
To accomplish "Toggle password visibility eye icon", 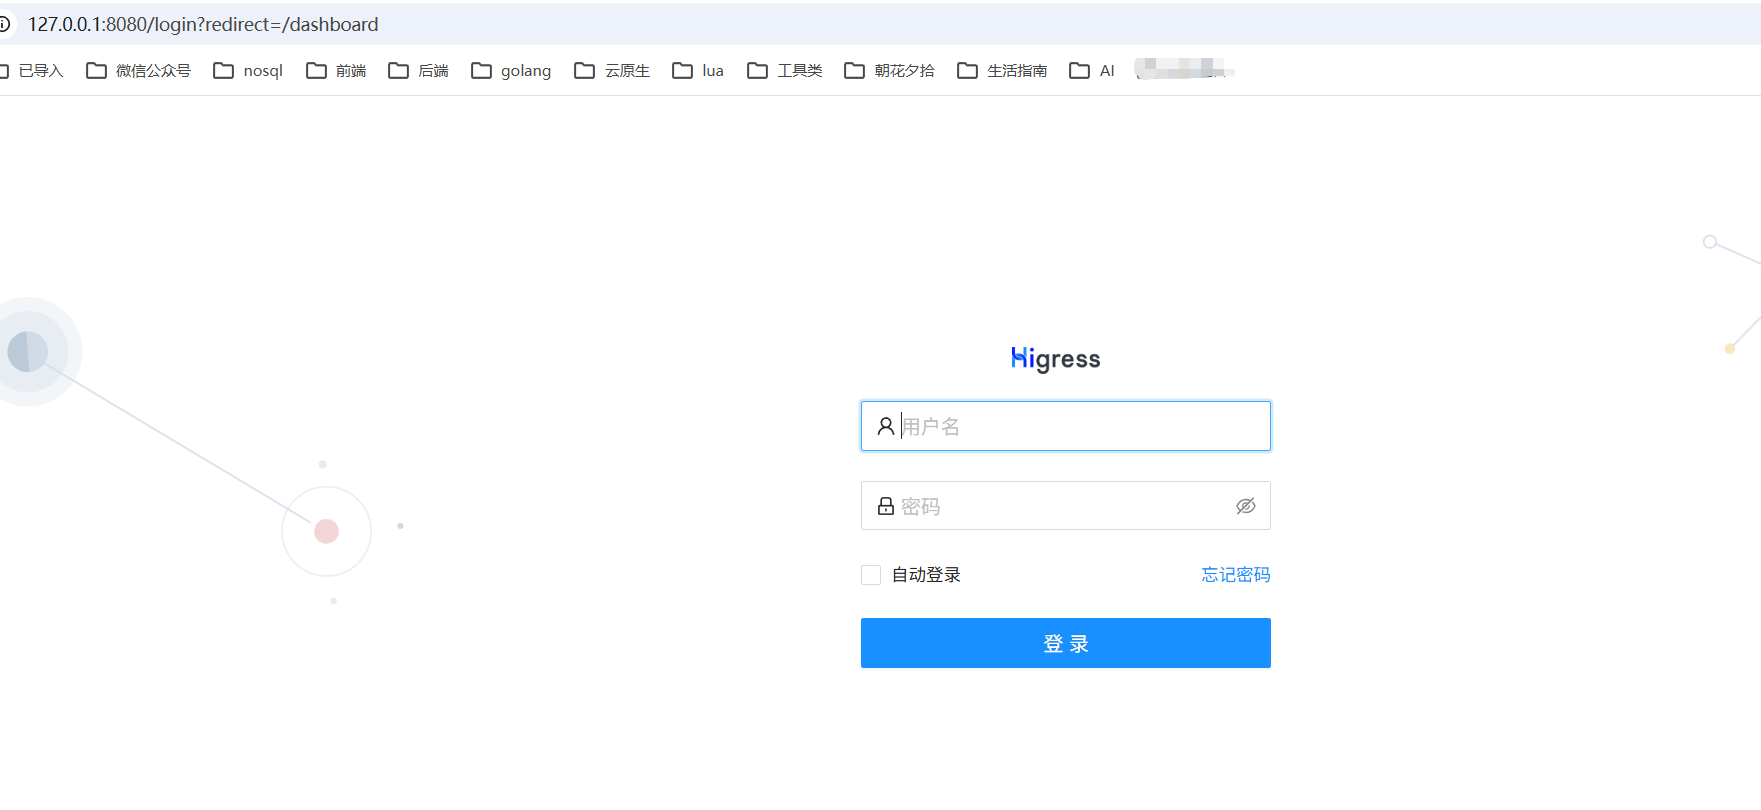I will tap(1245, 507).
